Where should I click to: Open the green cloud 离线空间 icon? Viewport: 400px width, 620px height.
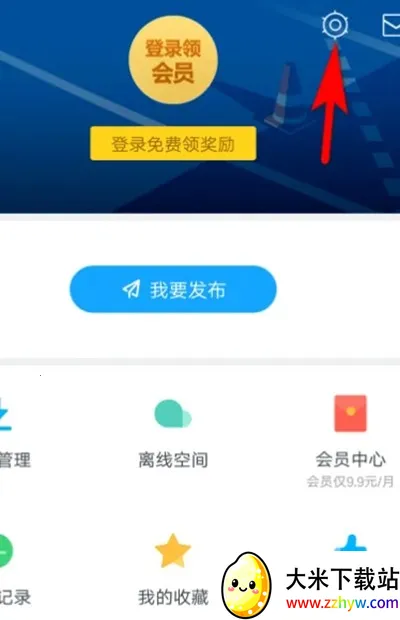[x=173, y=414]
